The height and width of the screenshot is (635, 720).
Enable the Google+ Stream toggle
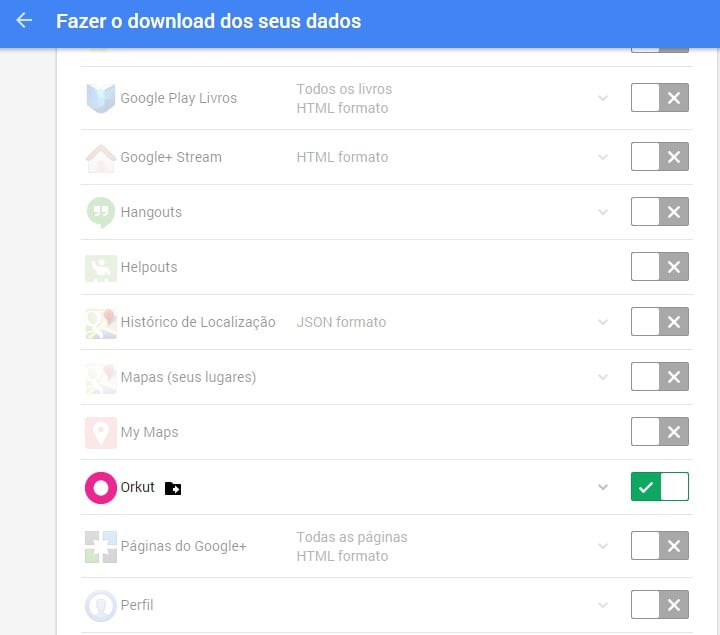tap(659, 157)
